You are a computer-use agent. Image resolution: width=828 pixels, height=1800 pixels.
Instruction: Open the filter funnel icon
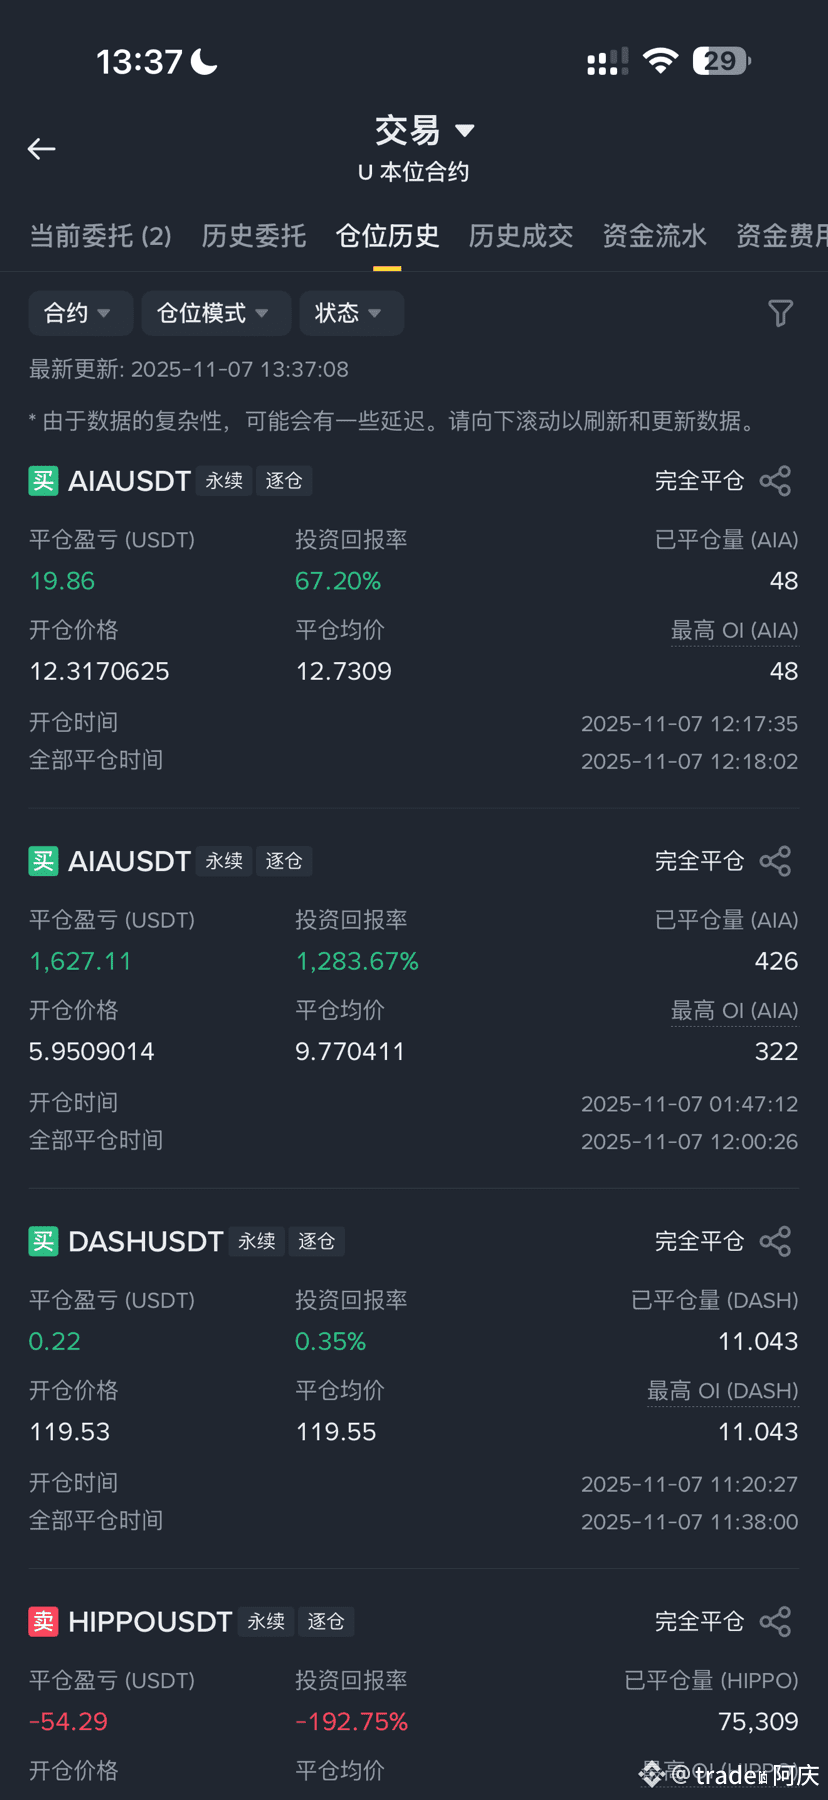781,313
